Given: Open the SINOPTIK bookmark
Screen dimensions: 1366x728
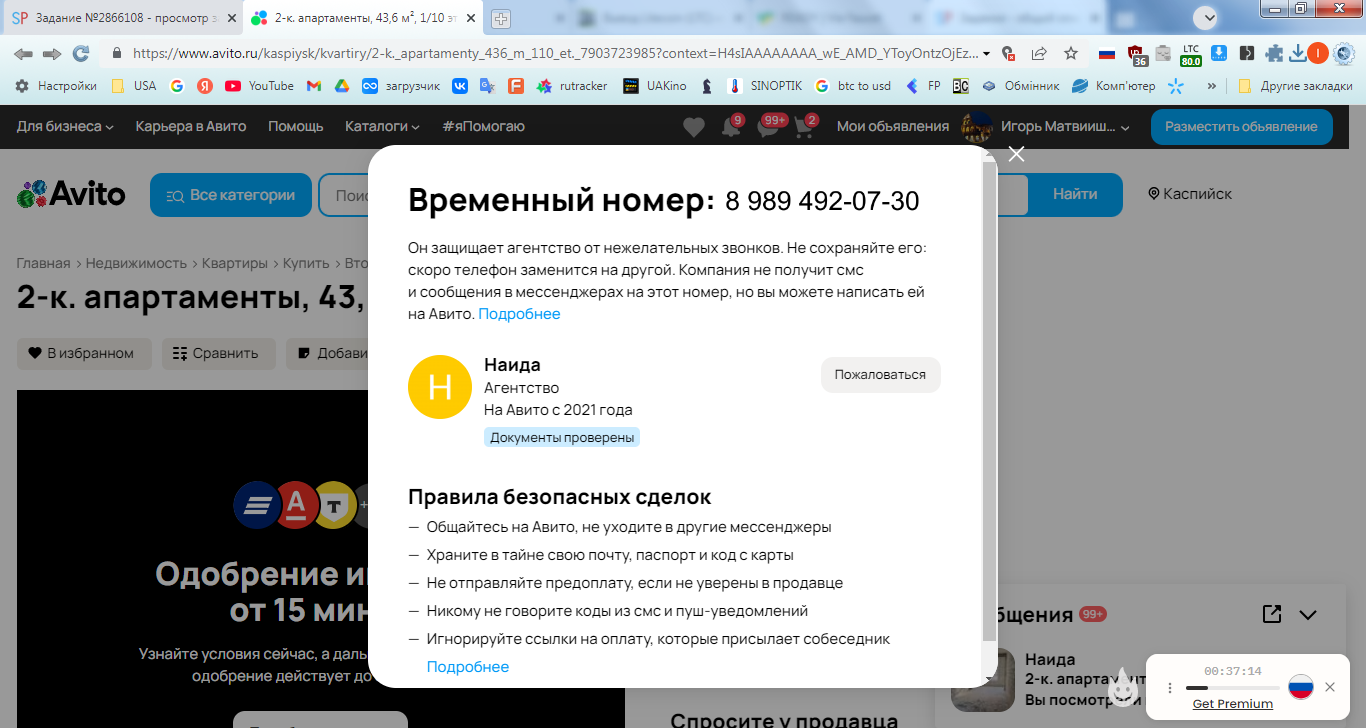Looking at the screenshot, I should (x=765, y=86).
